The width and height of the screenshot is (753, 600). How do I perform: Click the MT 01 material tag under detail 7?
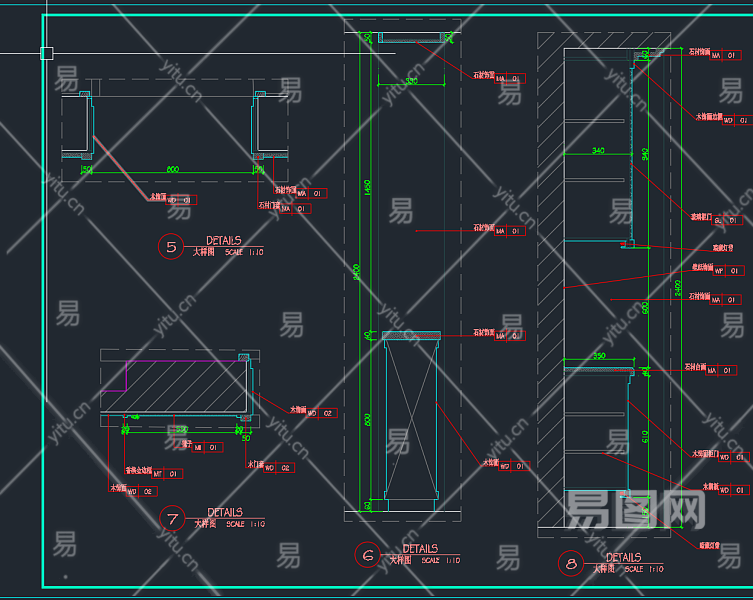[x=167, y=474]
